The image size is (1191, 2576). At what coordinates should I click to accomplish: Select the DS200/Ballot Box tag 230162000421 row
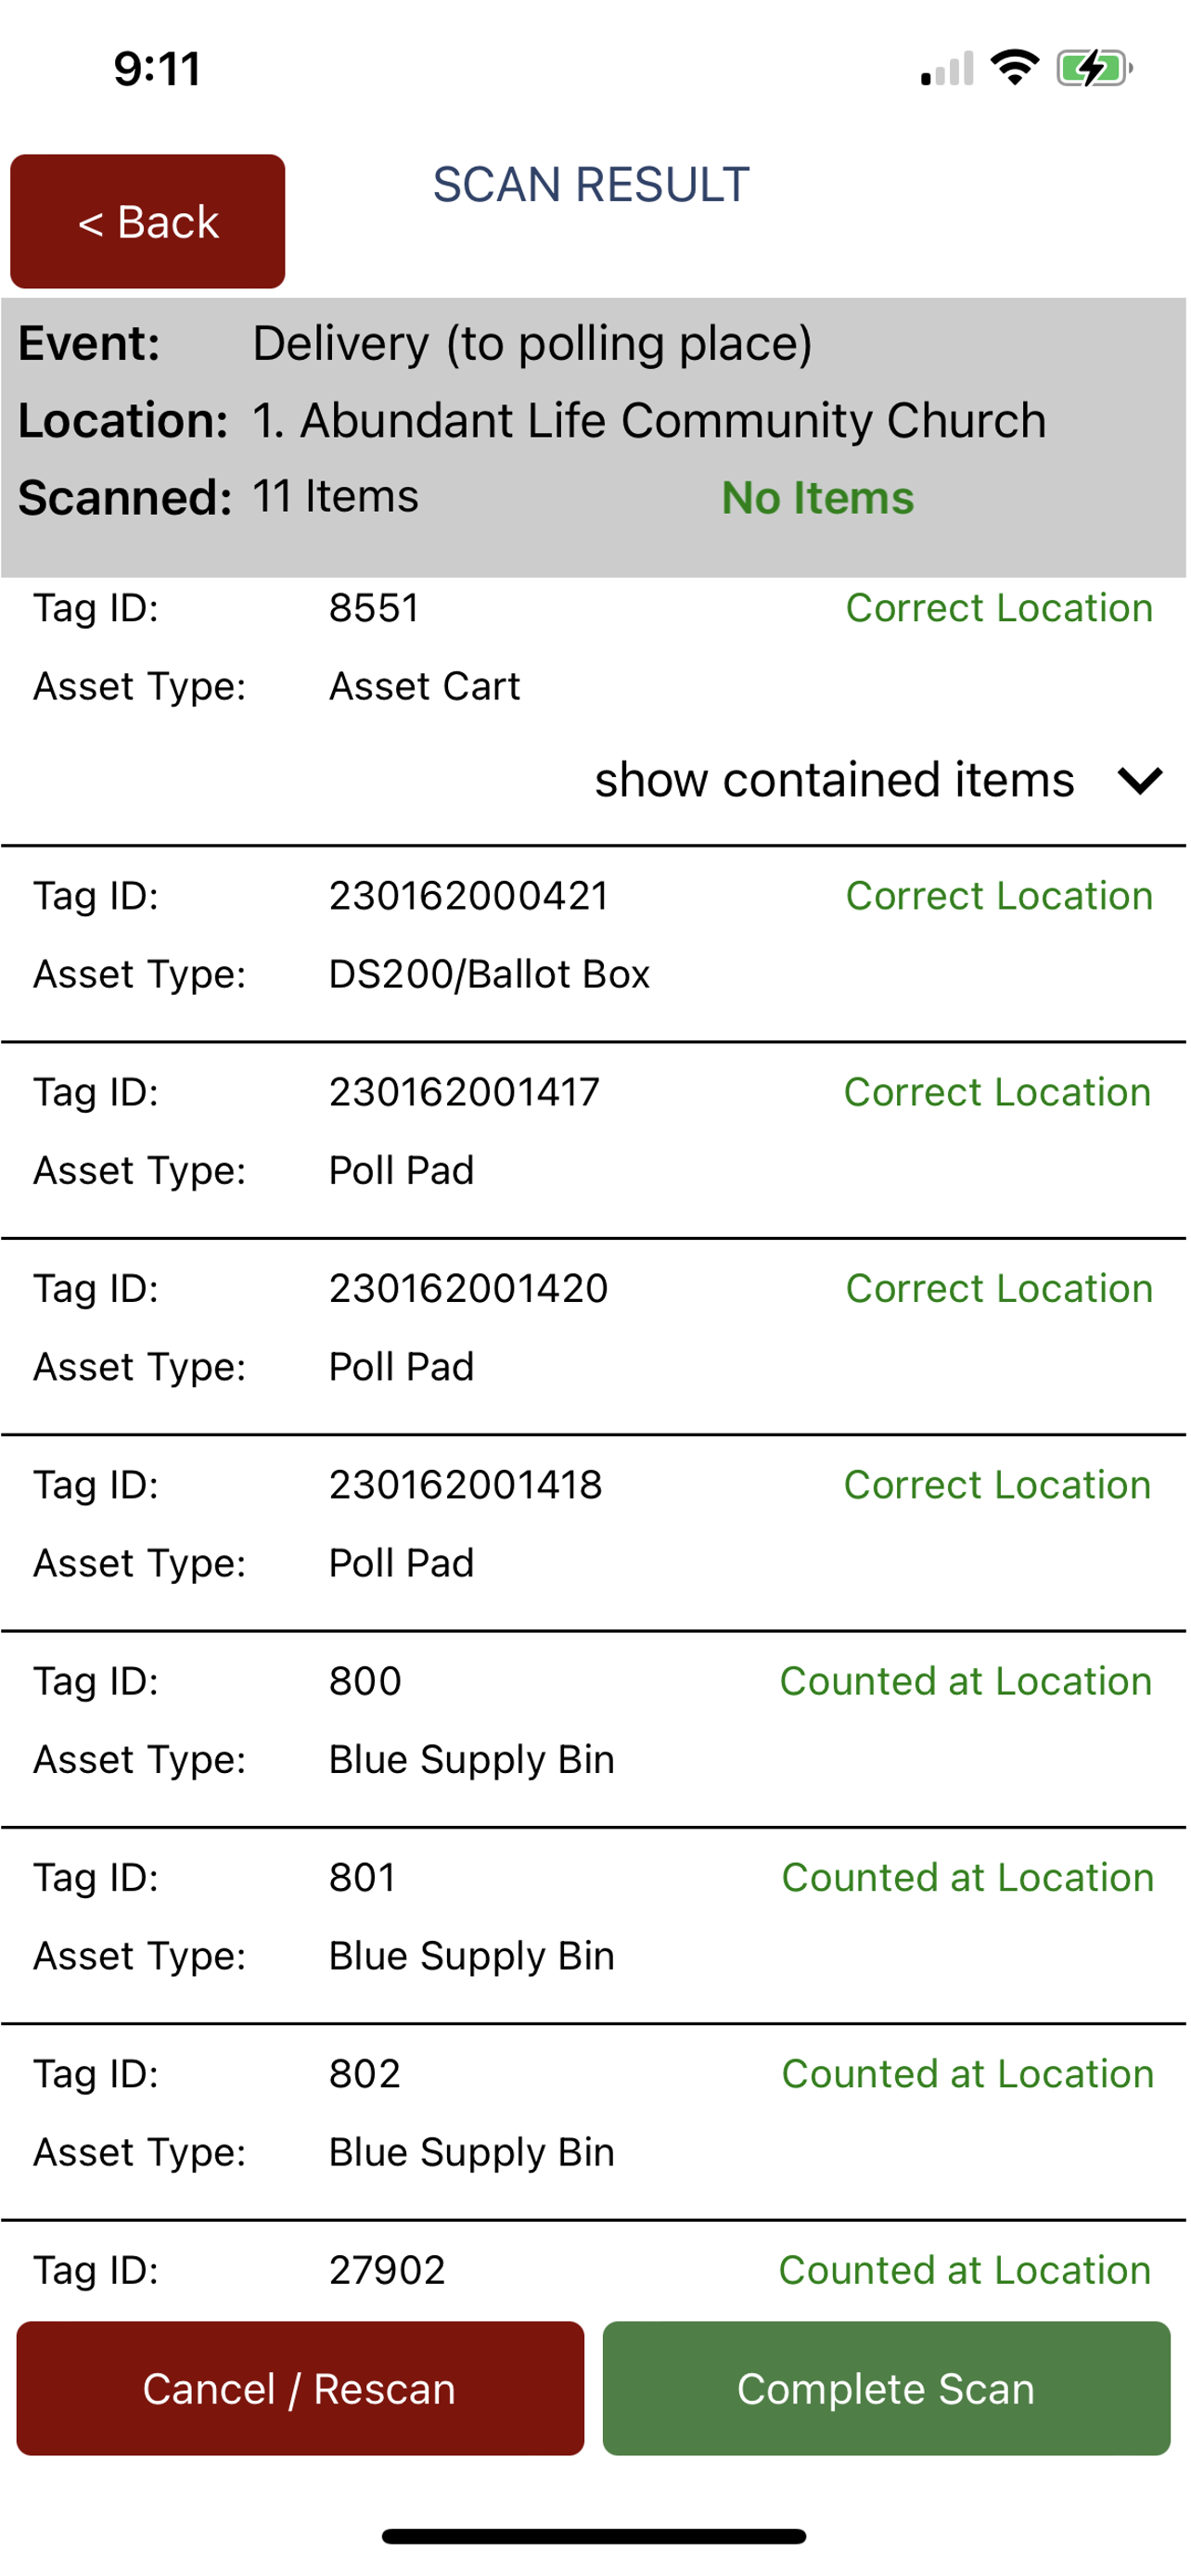tap(594, 944)
